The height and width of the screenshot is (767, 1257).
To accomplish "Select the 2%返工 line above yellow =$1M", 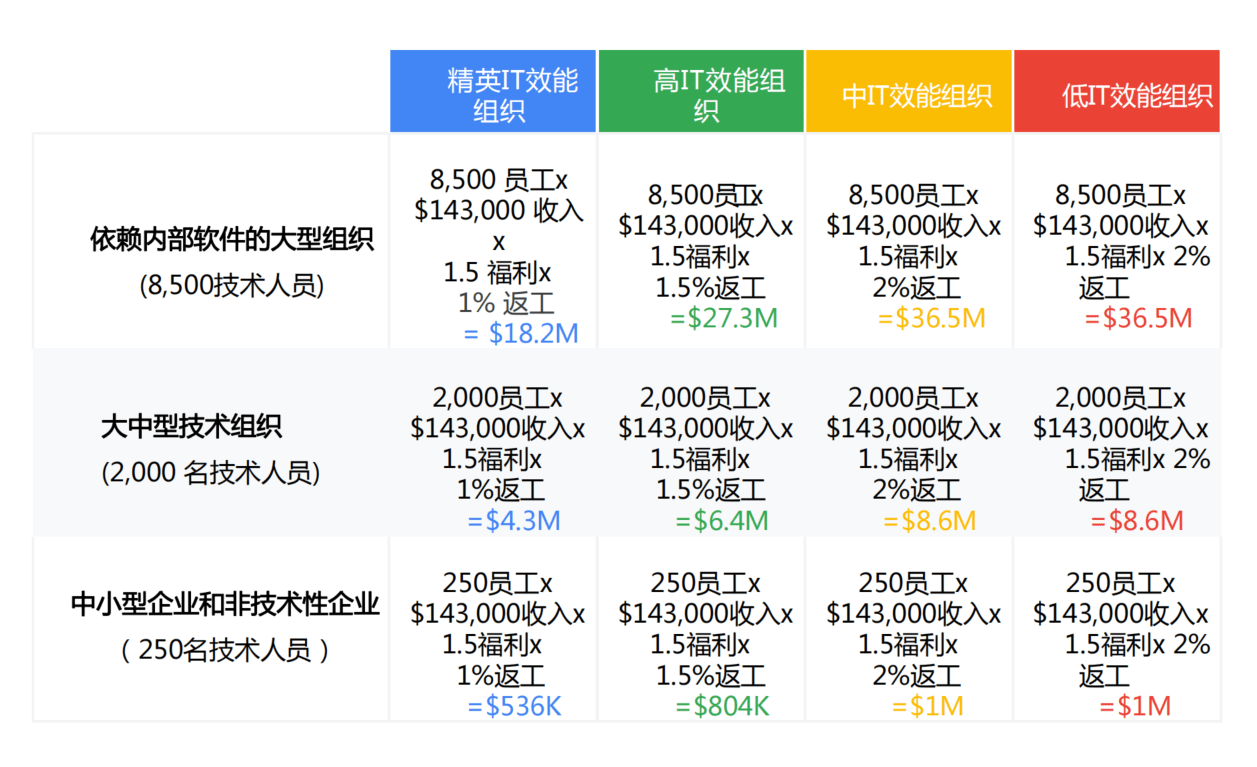I will tap(917, 676).
